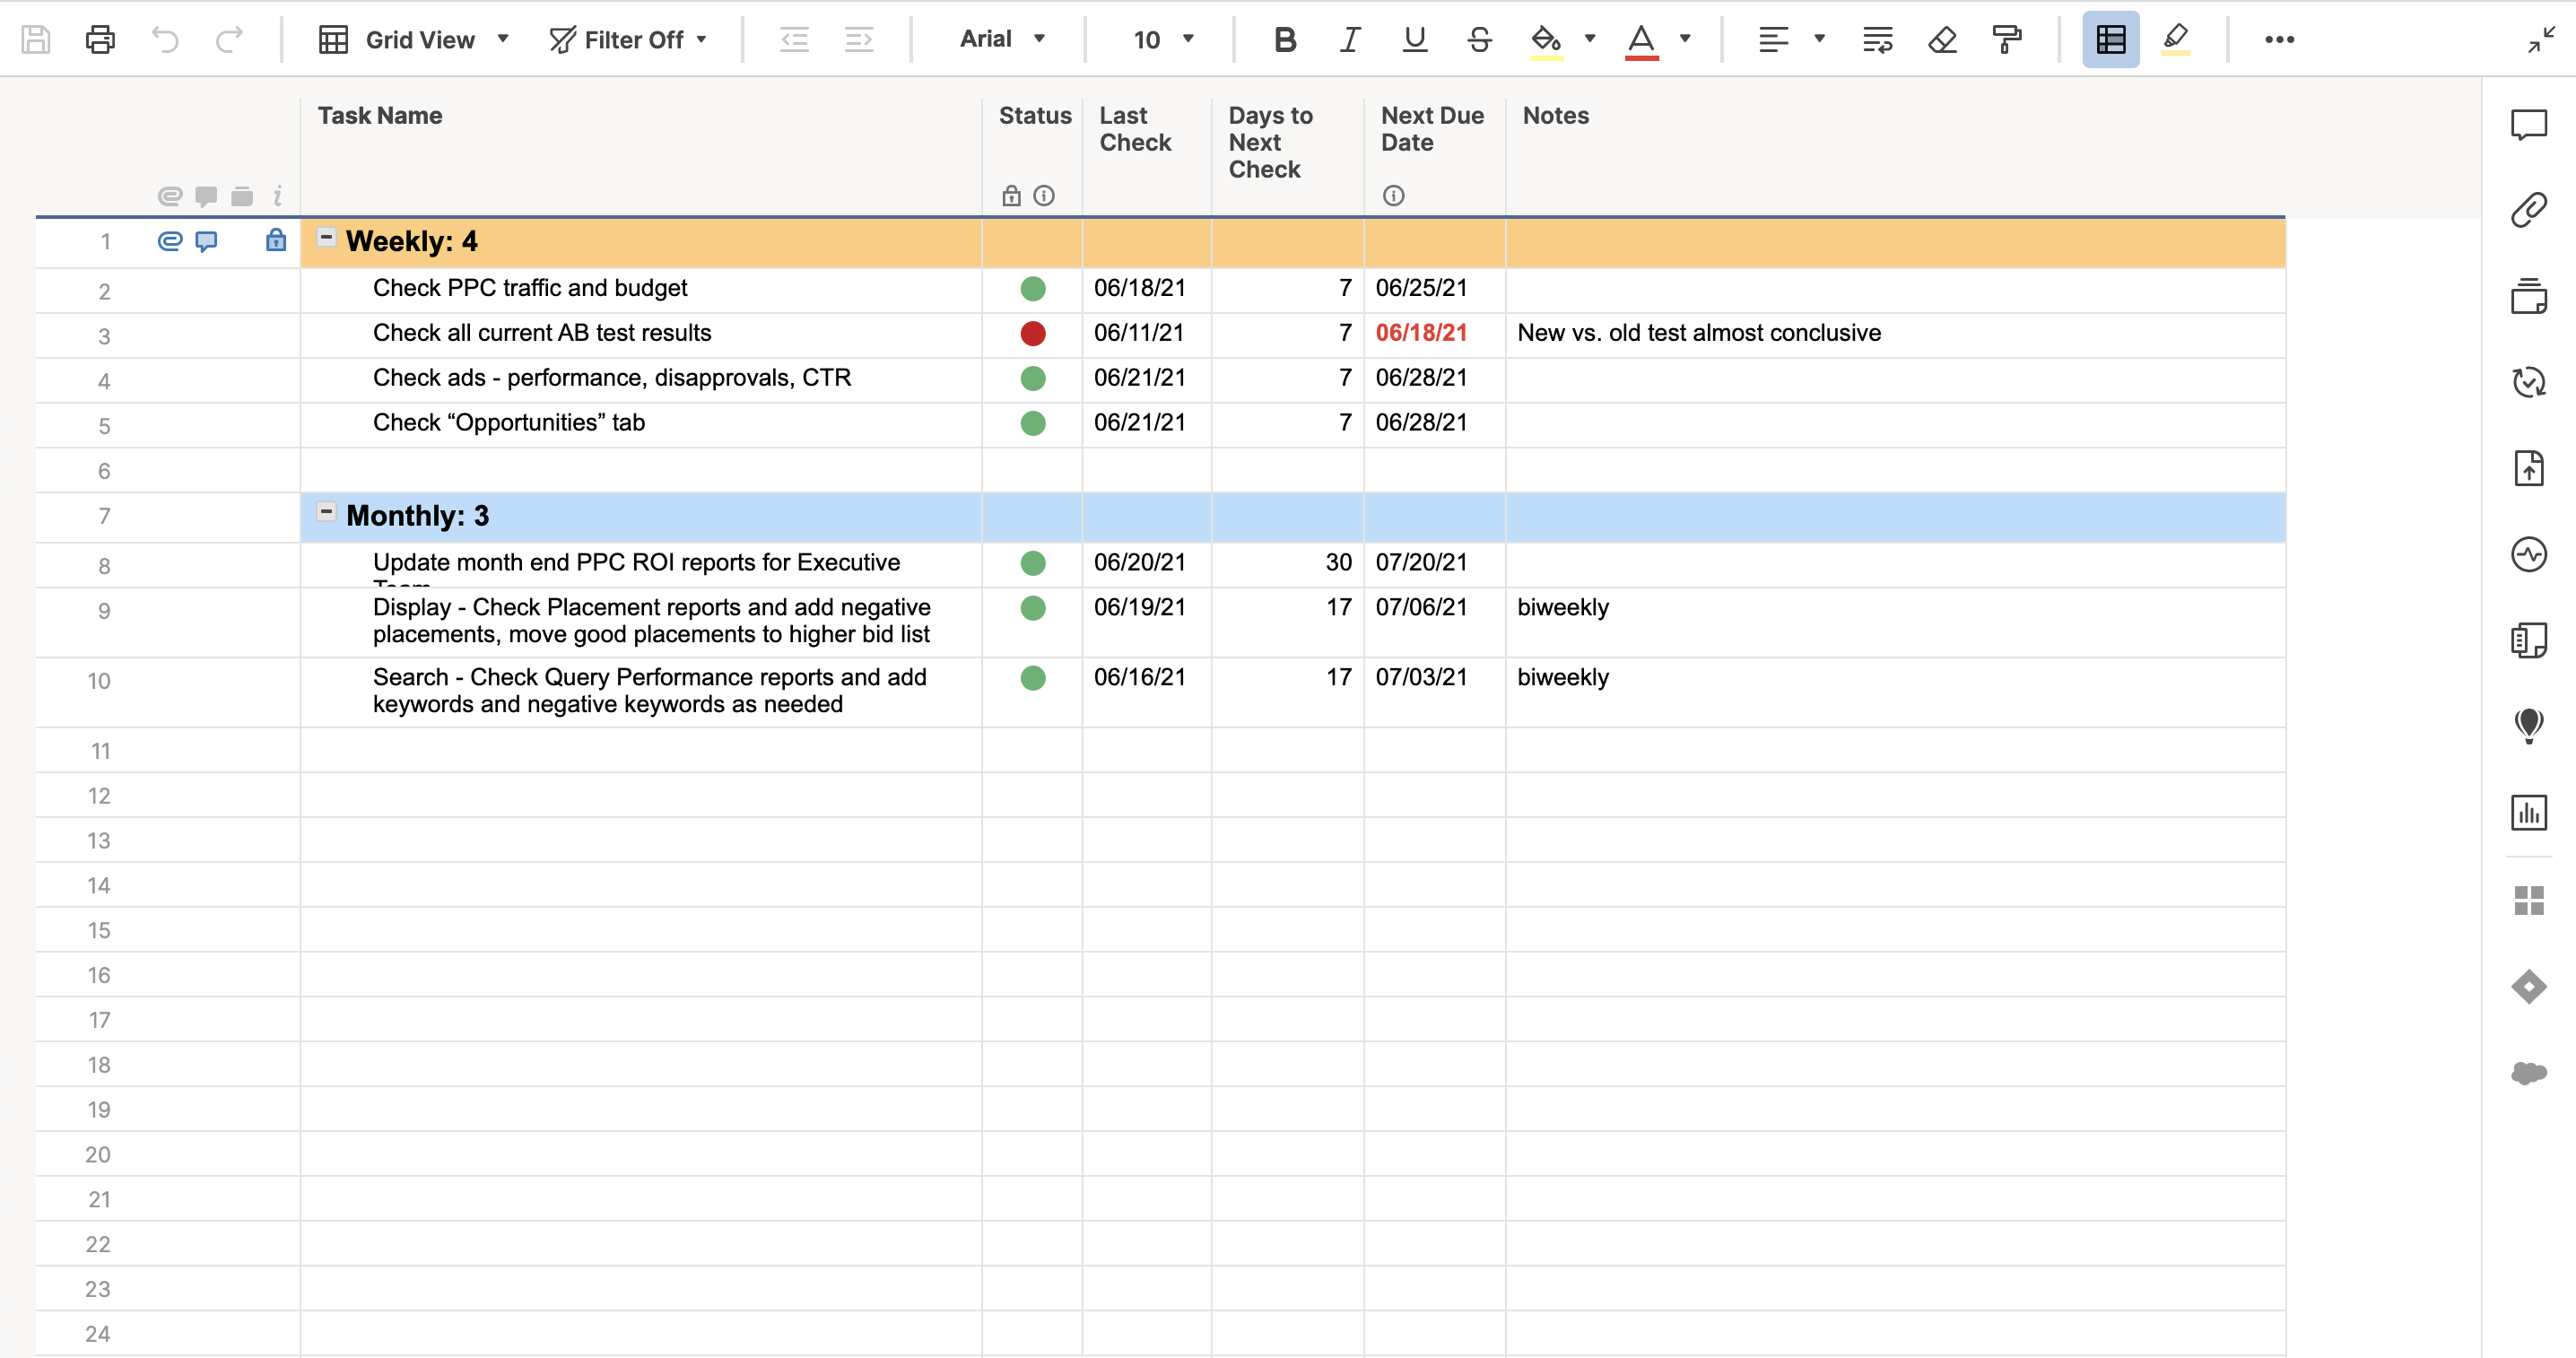Open Conversations panel in right sidebar
2576x1358 pixels.
coord(2528,124)
